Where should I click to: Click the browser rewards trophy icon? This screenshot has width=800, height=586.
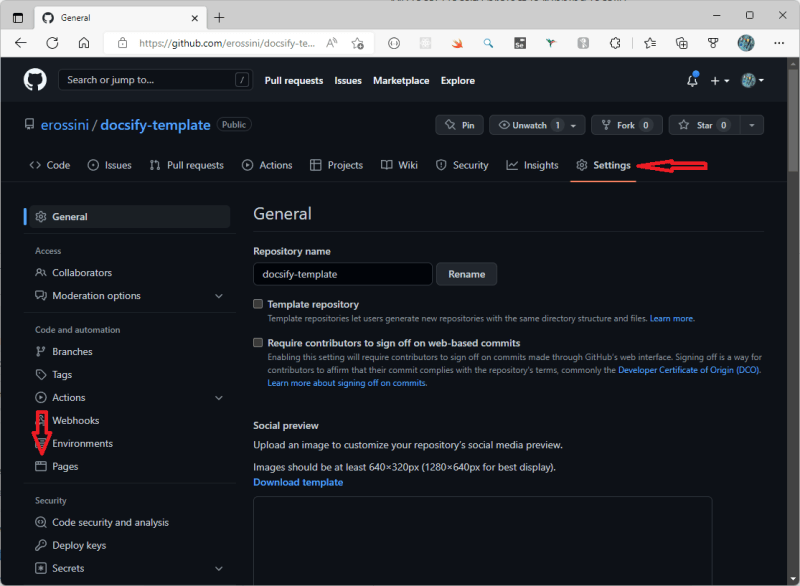713,43
